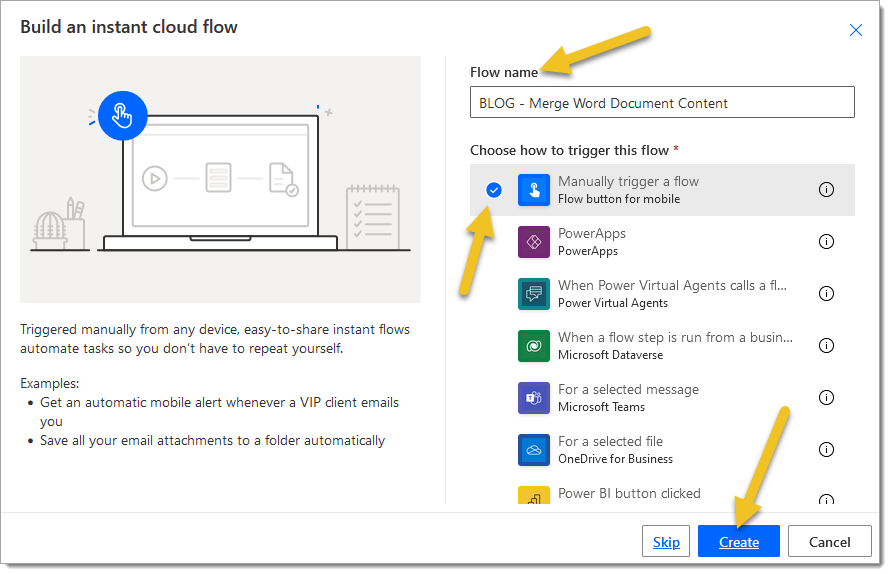Open info for Manually trigger a flow
The image size is (890, 574).
pyautogui.click(x=826, y=190)
